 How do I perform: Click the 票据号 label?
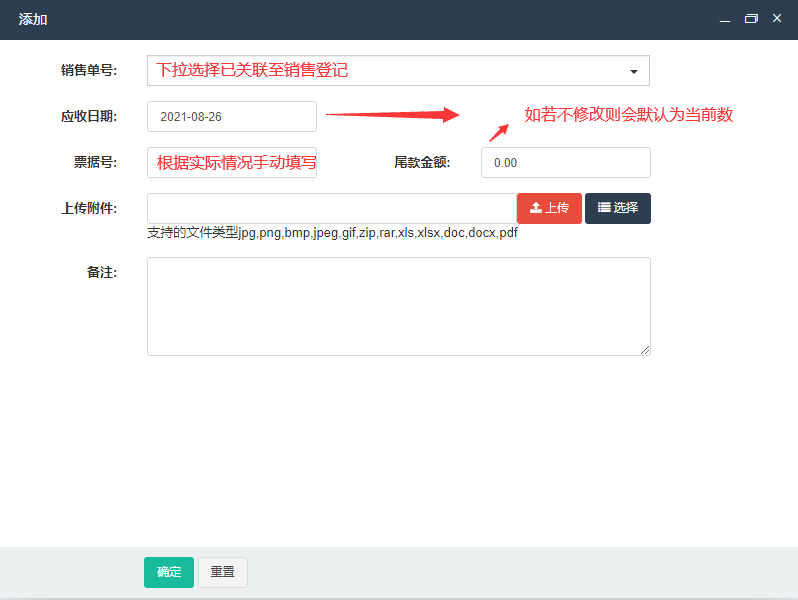[x=96, y=162]
